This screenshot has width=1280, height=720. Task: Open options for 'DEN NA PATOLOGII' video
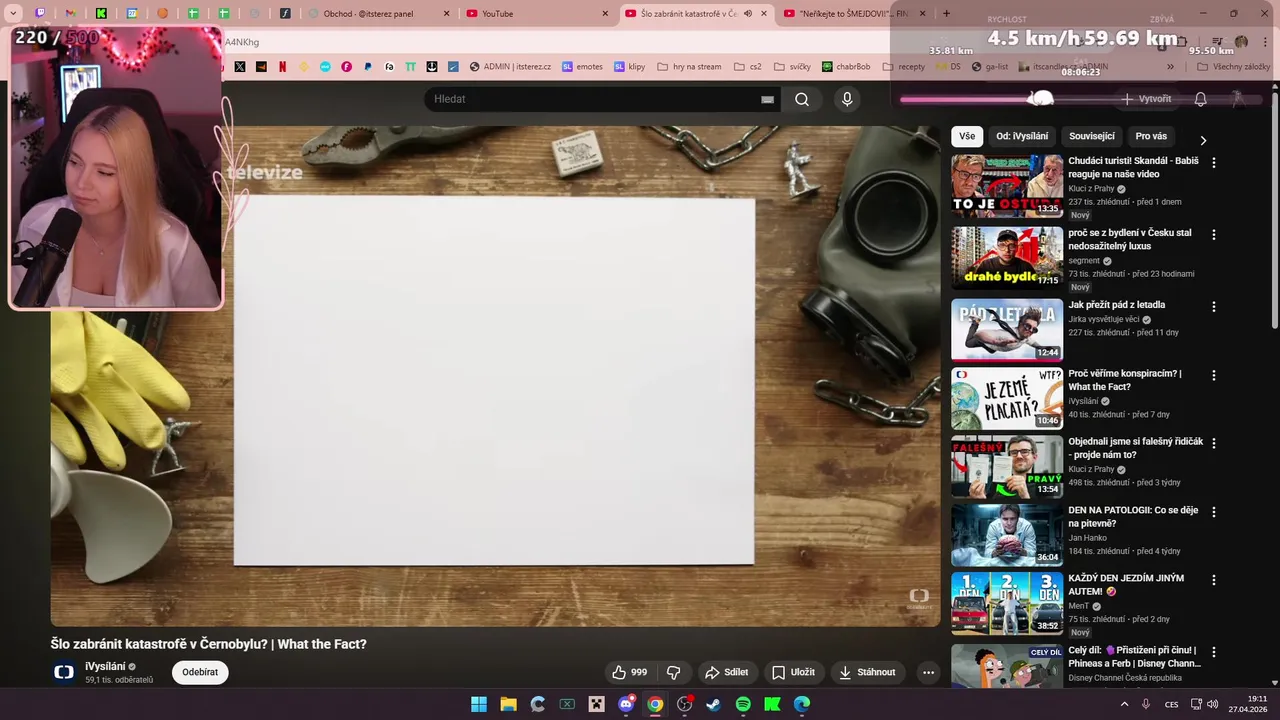(x=1214, y=512)
